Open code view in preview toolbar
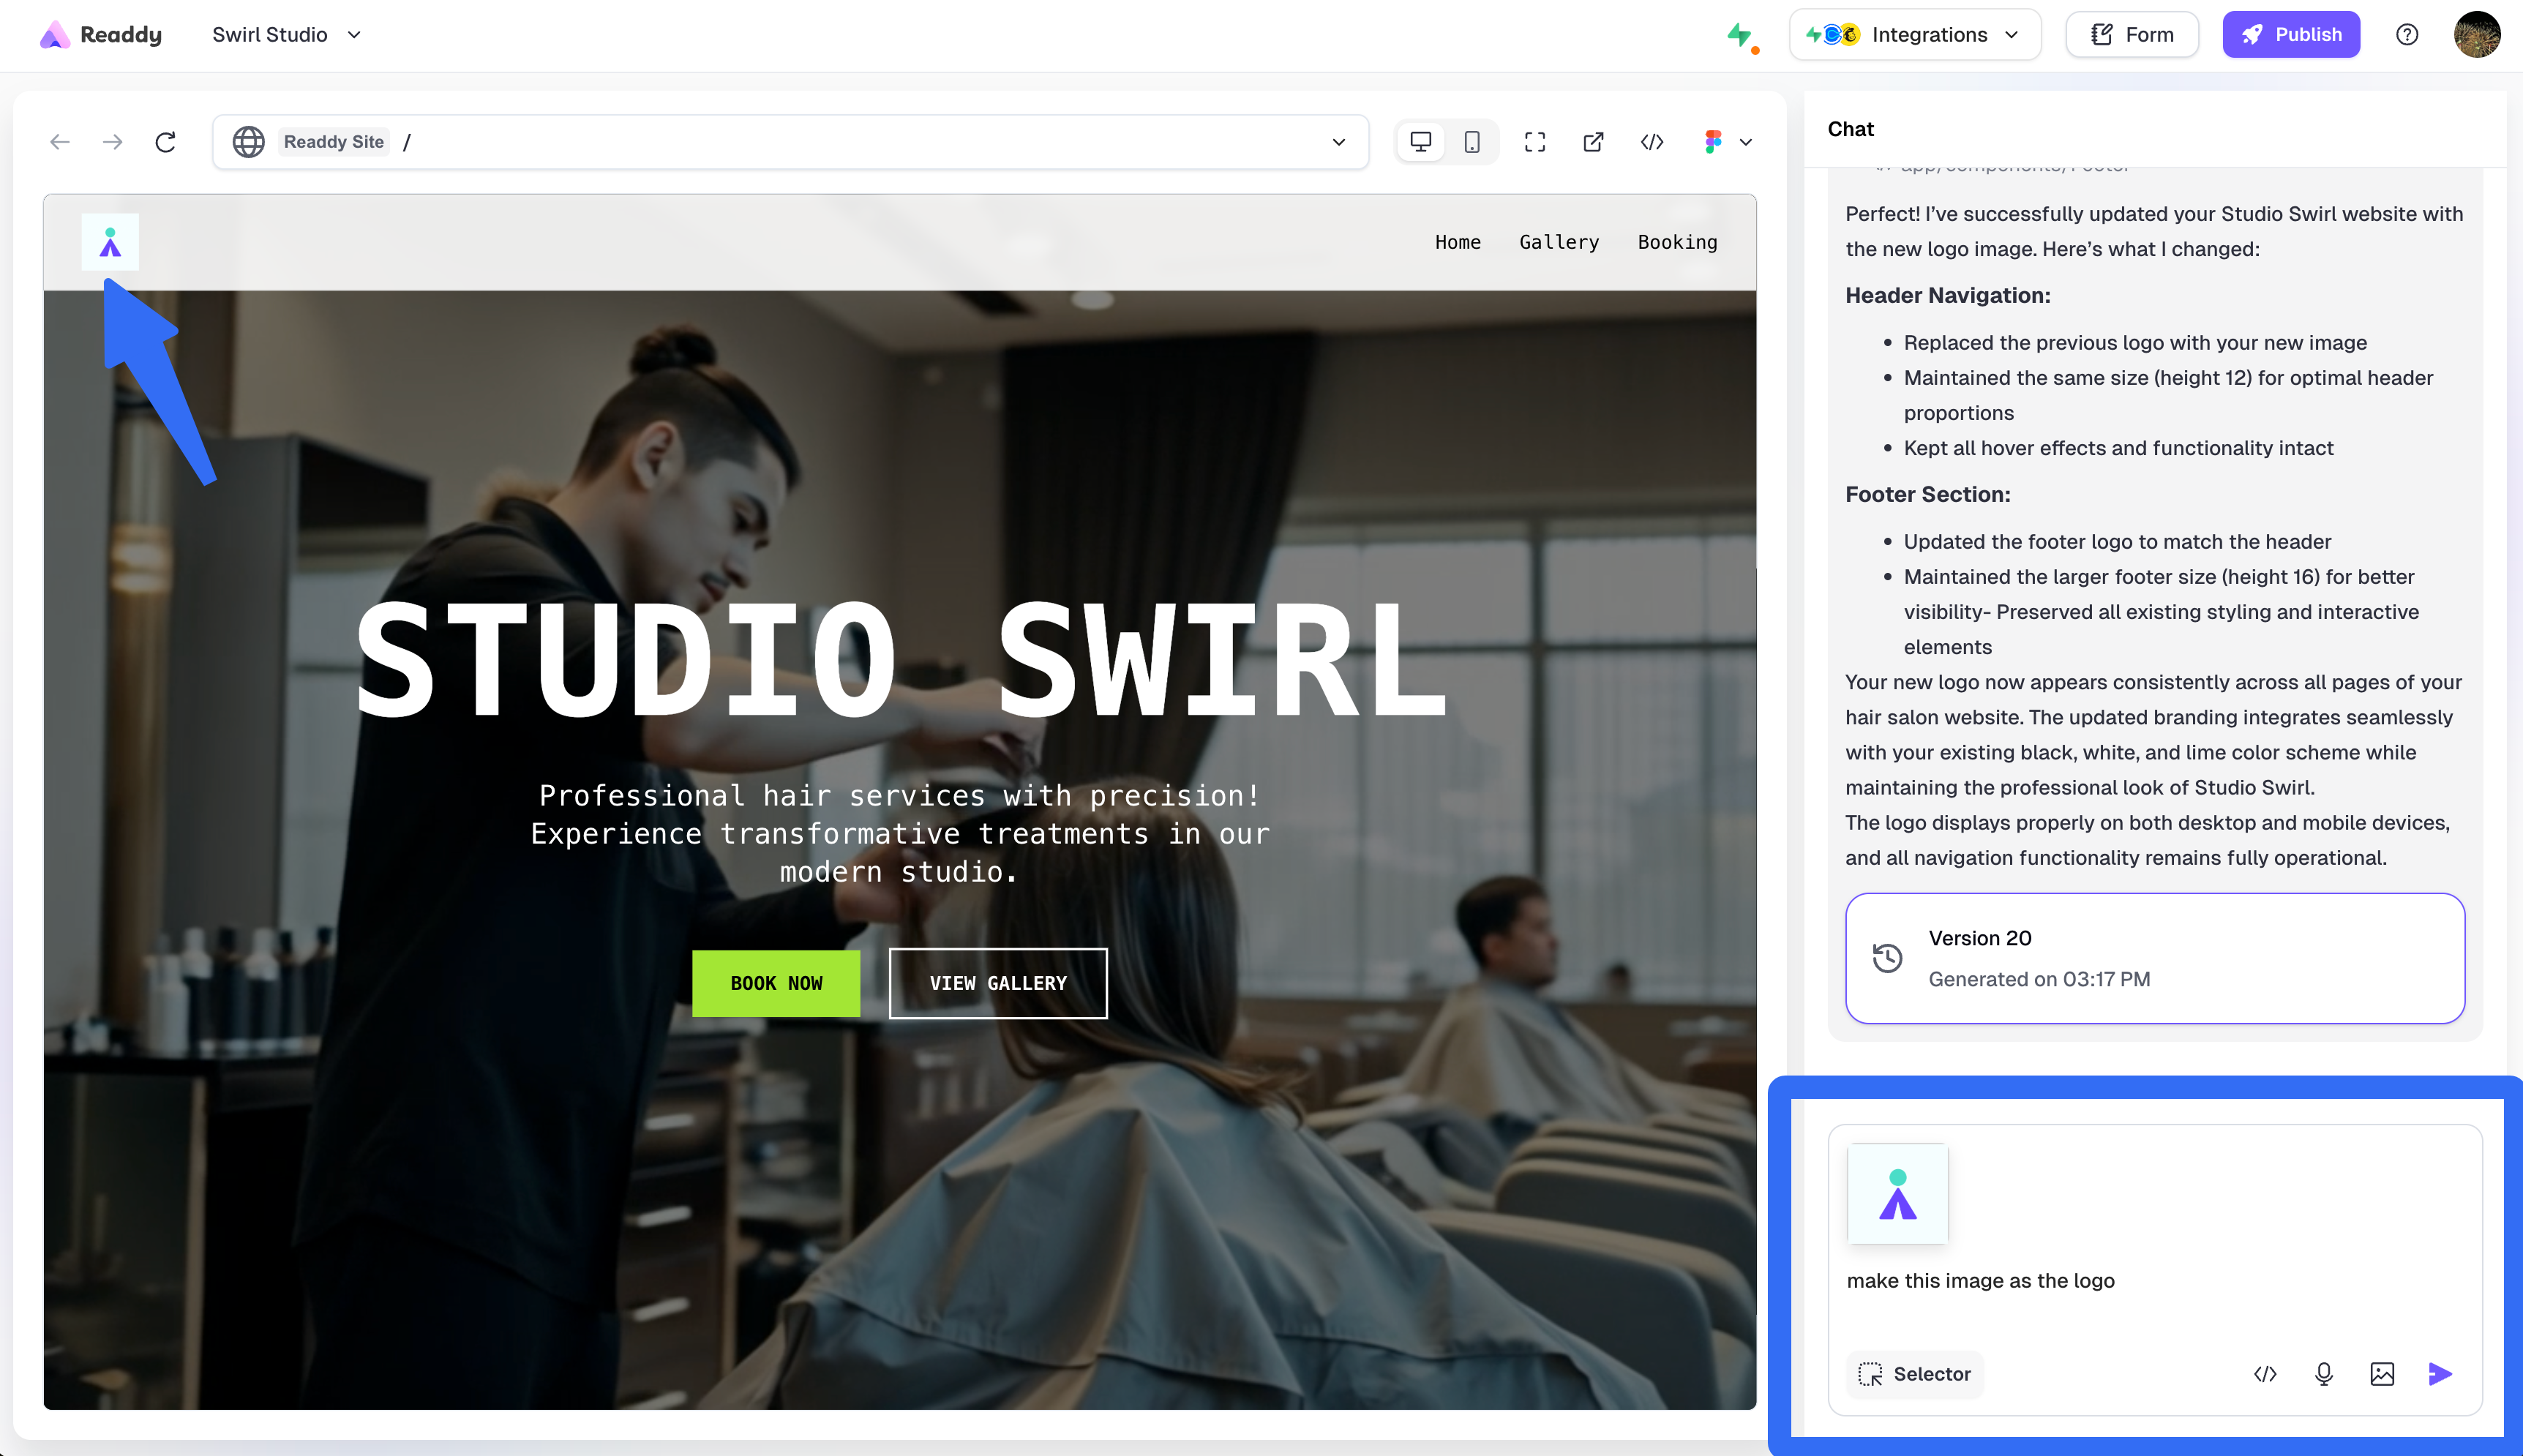 pyautogui.click(x=1652, y=142)
